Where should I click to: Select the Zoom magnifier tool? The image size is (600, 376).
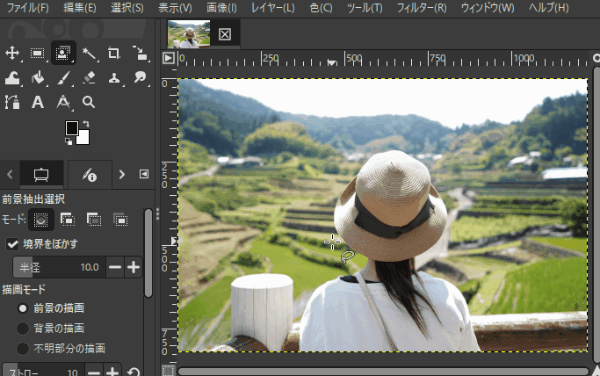[89, 102]
